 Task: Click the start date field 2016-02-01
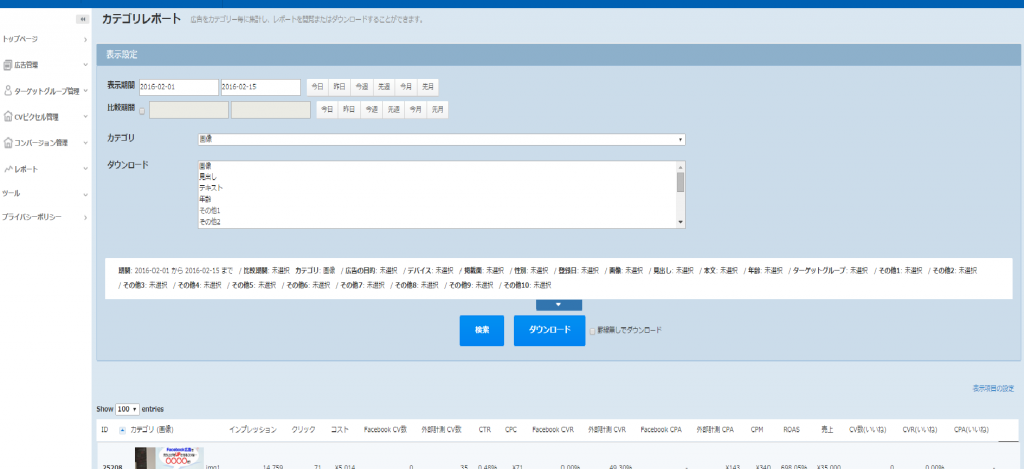[x=178, y=86]
